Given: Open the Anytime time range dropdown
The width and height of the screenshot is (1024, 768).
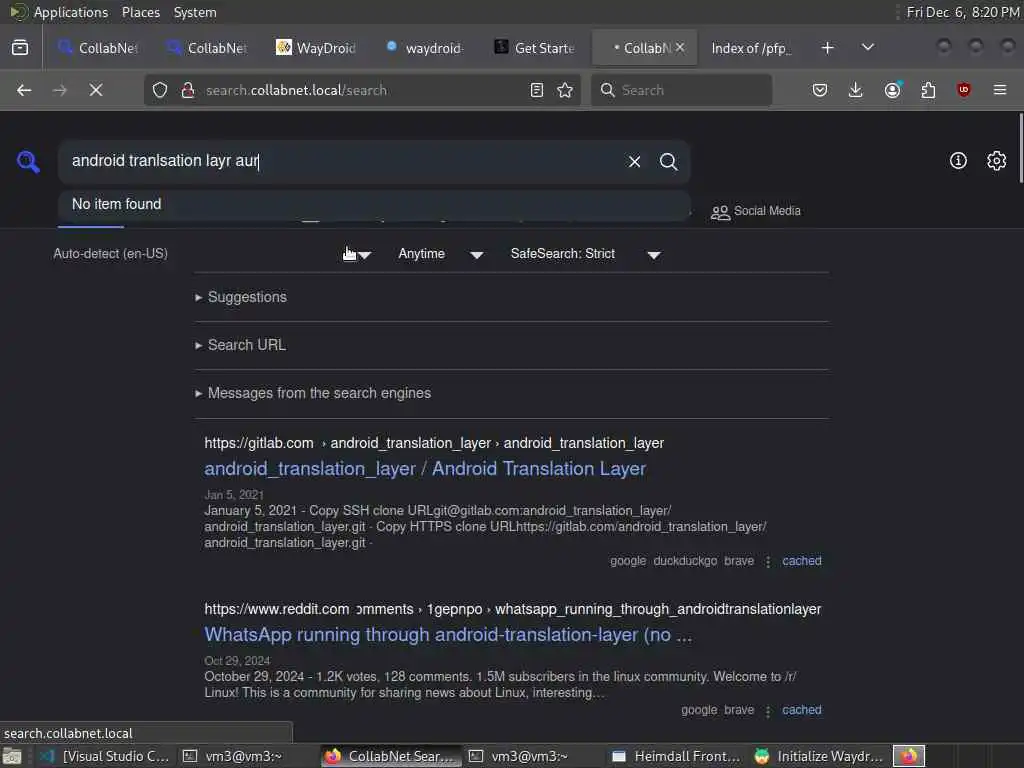Looking at the screenshot, I should click(x=441, y=254).
